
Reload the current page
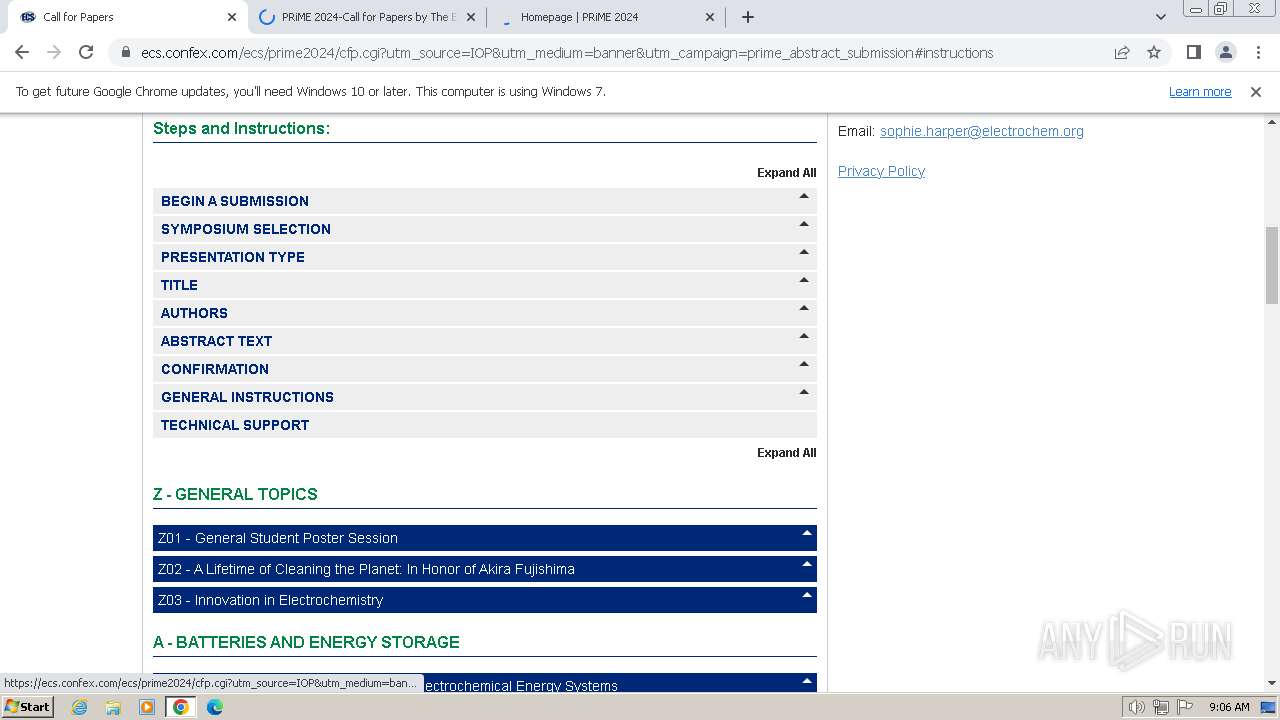click(x=86, y=52)
